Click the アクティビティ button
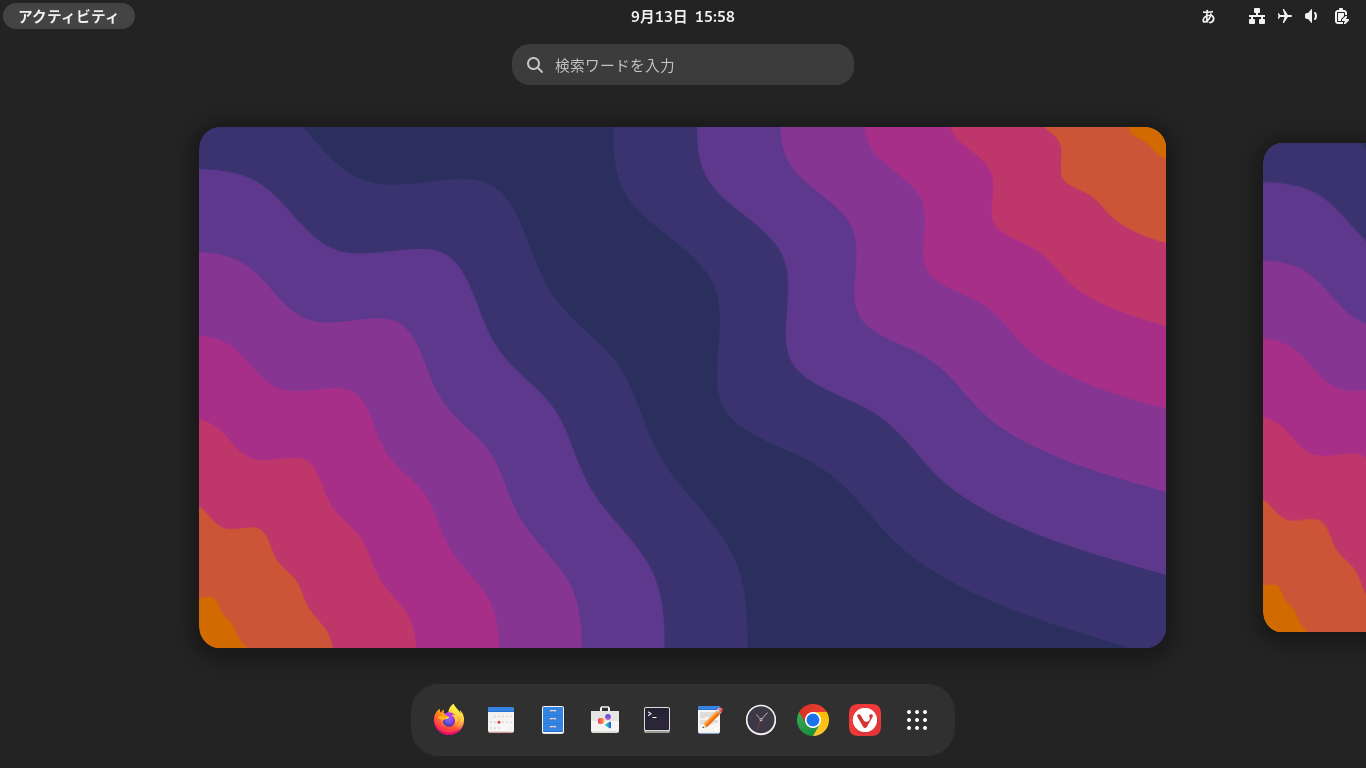The height and width of the screenshot is (768, 1366). click(x=69, y=16)
